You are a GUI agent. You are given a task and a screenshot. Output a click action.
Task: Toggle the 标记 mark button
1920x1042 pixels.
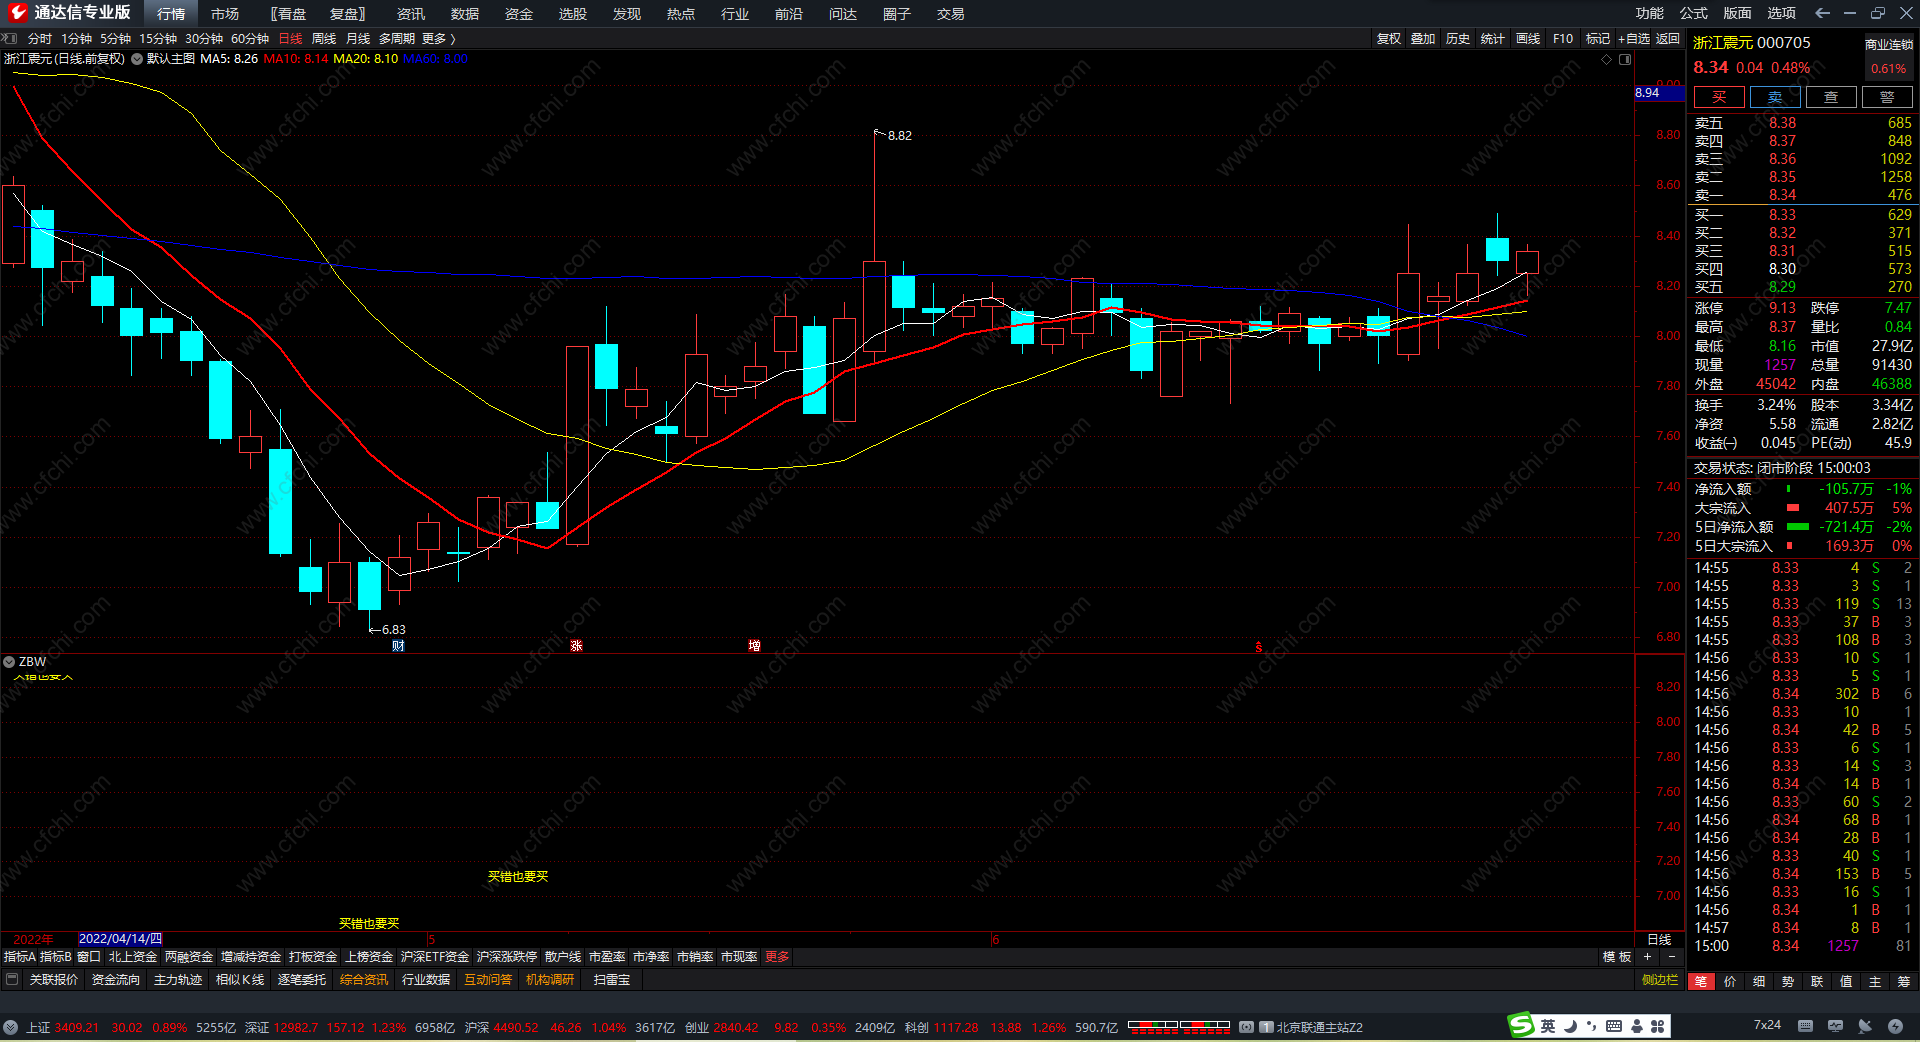click(1598, 38)
